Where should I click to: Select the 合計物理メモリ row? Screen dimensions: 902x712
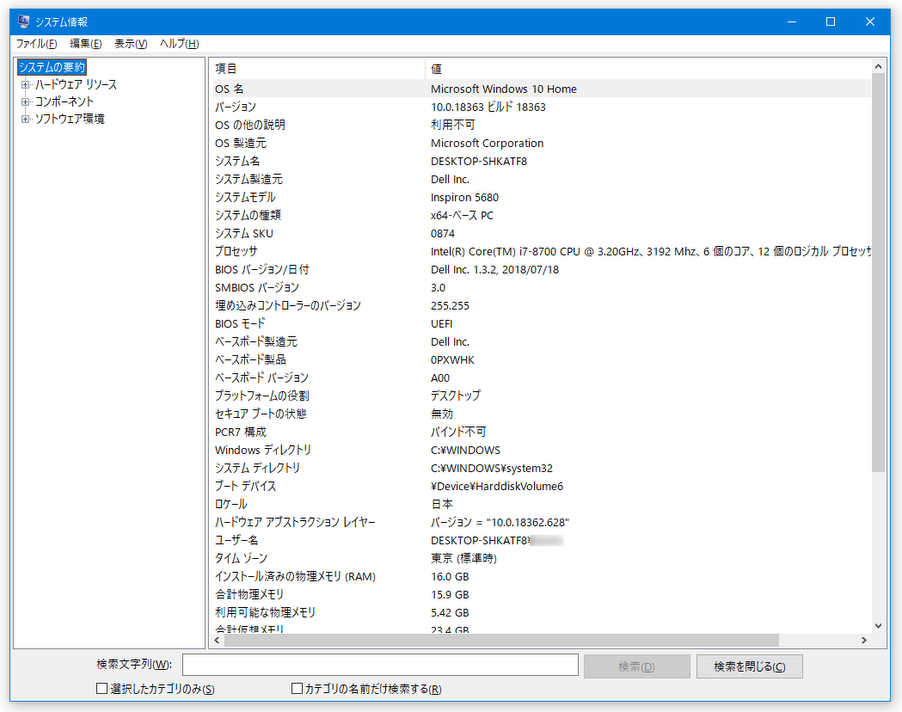(x=541, y=595)
